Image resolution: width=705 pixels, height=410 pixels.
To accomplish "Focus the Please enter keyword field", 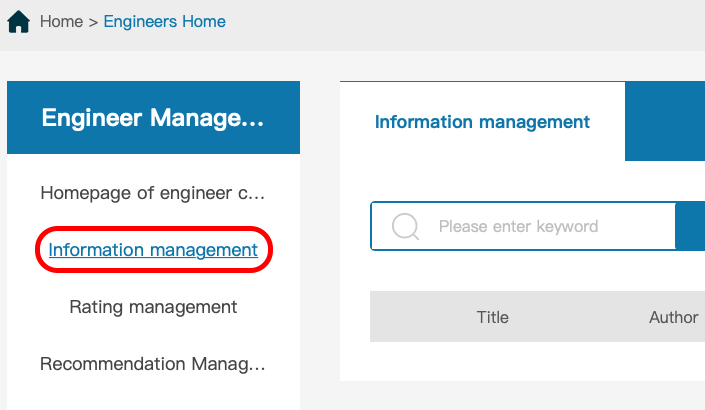I will tap(523, 226).
